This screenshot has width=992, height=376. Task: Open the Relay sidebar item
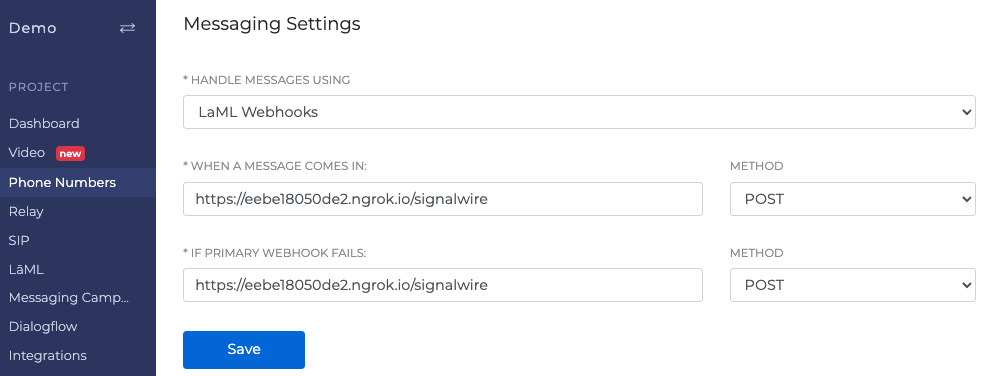coord(26,211)
